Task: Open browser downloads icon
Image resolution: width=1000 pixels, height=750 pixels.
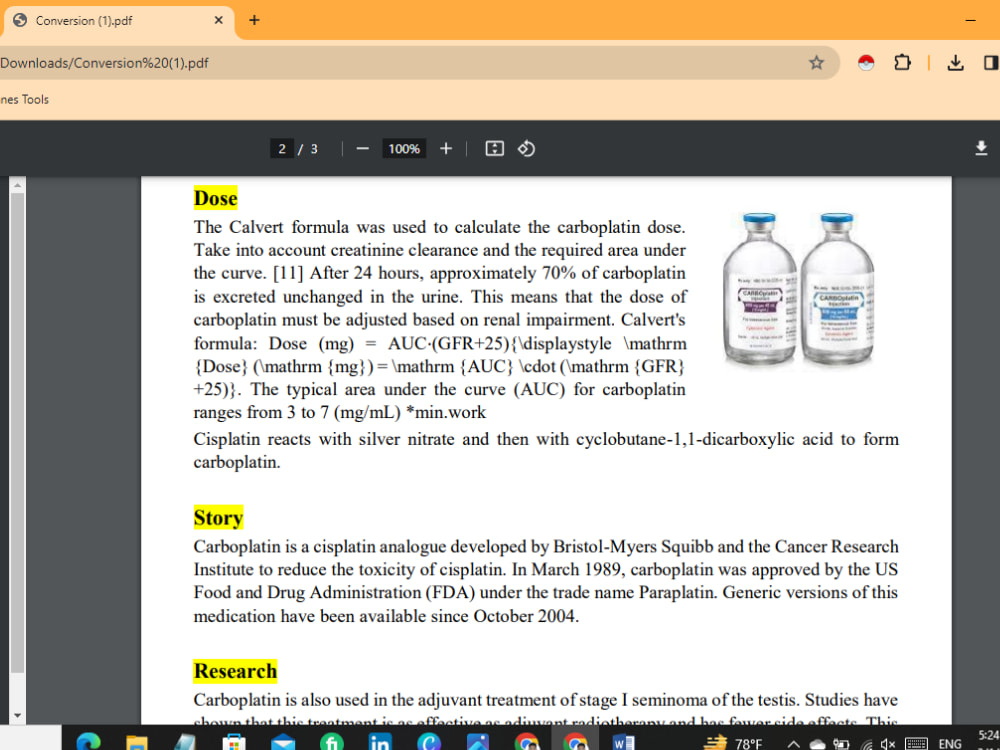Action: (x=955, y=62)
